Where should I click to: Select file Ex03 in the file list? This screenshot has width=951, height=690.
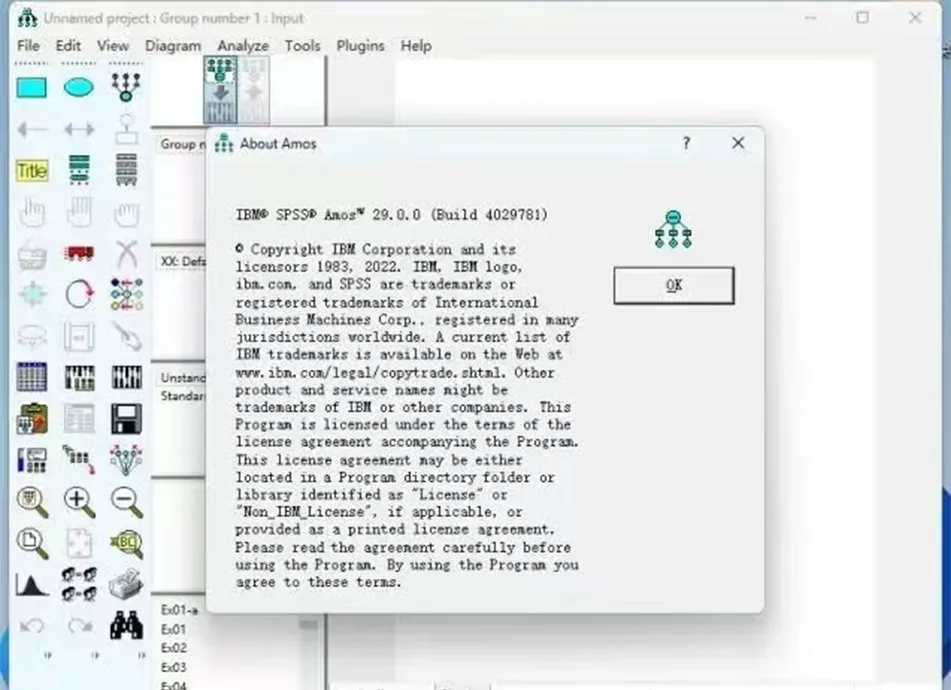(x=173, y=667)
